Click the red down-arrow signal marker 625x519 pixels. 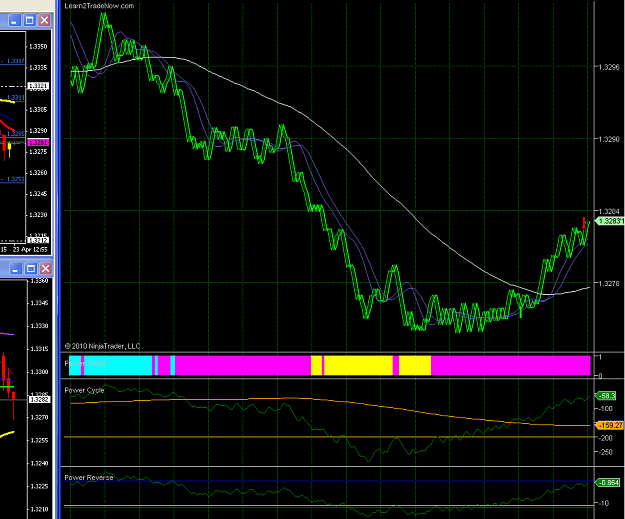click(584, 222)
